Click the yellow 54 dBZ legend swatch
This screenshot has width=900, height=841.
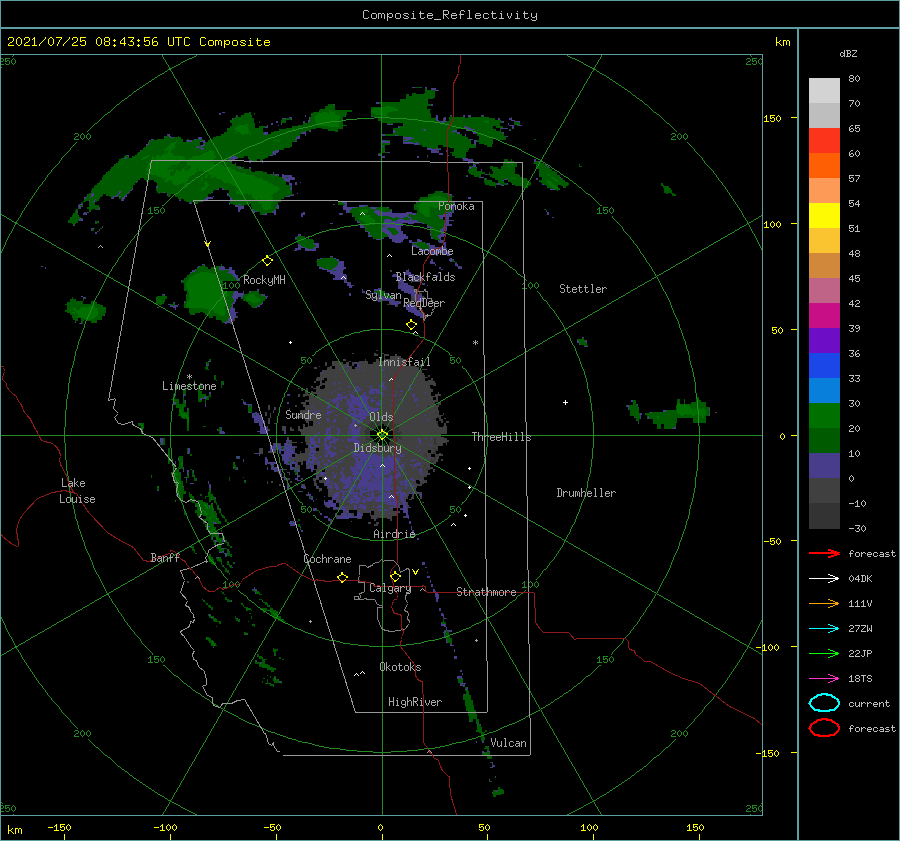824,215
